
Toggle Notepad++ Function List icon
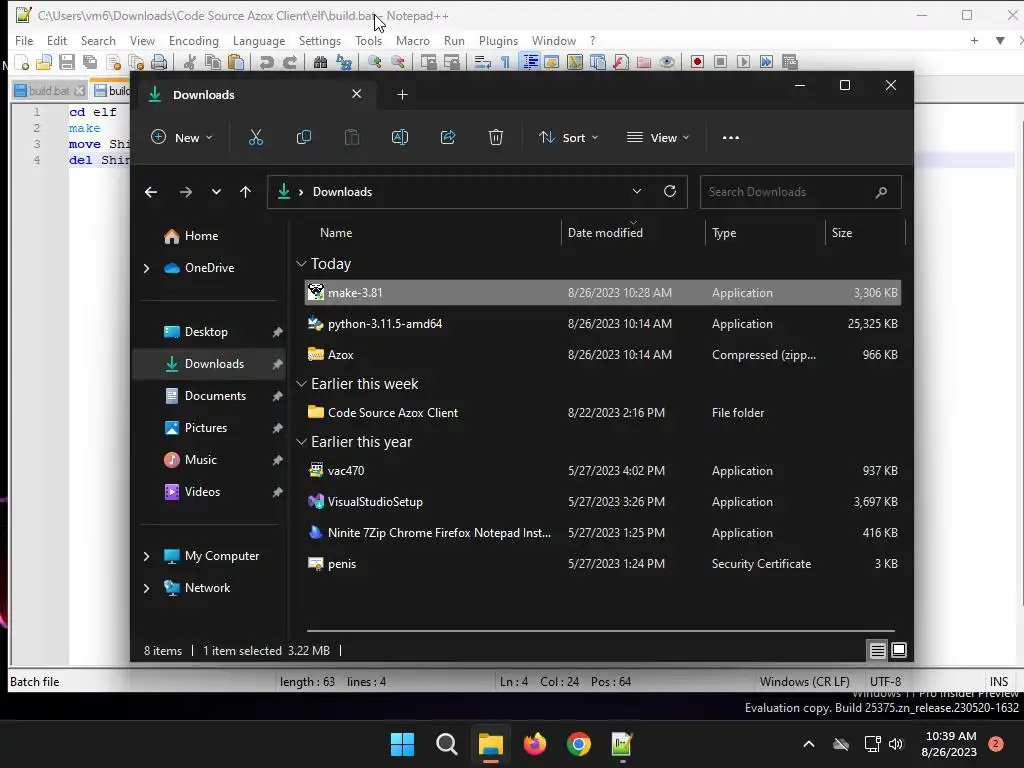tap(621, 62)
